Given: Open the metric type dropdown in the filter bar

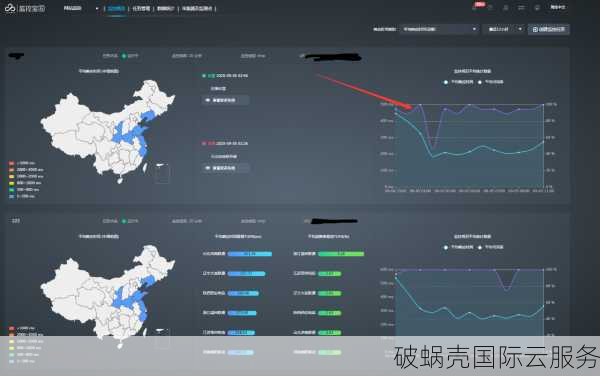Looking at the screenshot, I should click(x=439, y=29).
